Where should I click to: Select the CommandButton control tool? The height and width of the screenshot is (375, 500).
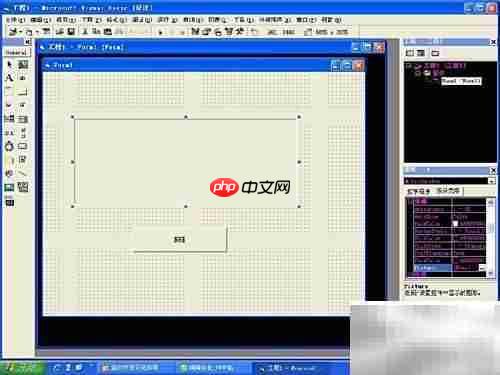click(x=23, y=91)
